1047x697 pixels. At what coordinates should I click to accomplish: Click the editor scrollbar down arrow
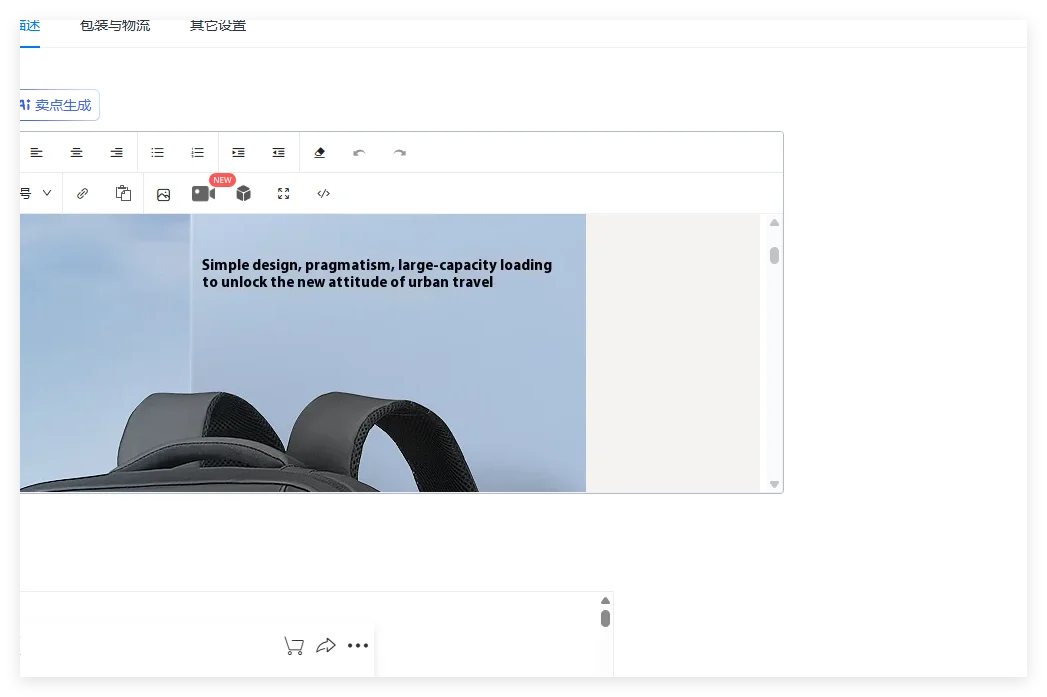point(775,484)
